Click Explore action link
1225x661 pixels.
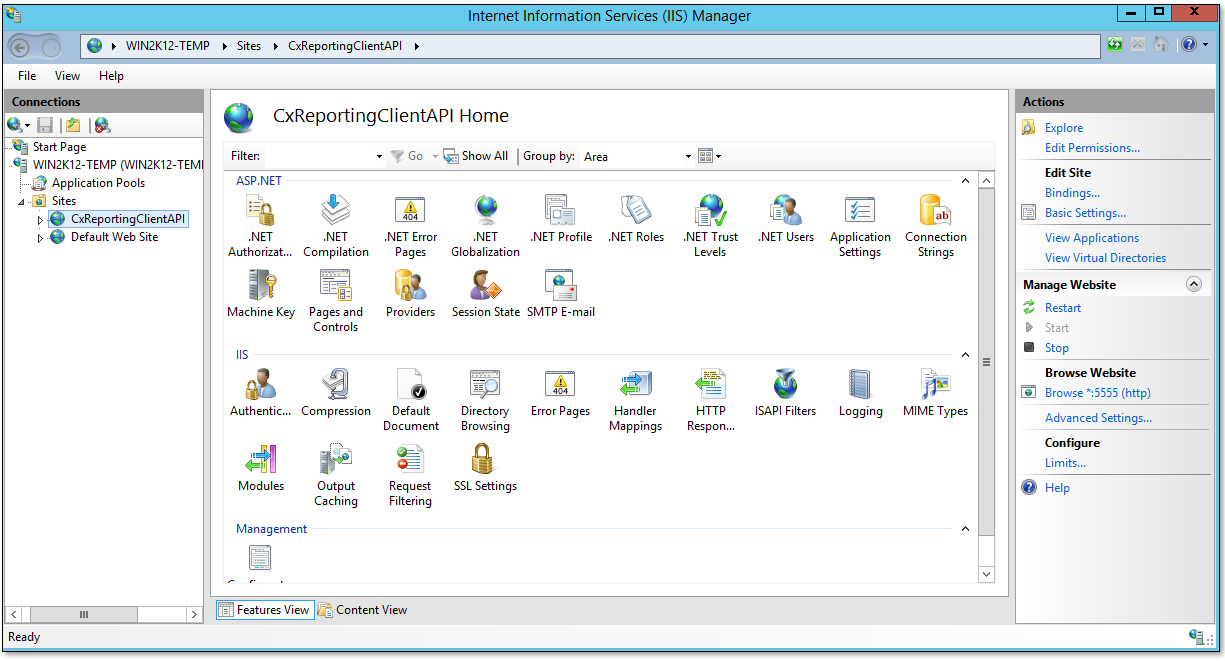coord(1064,128)
